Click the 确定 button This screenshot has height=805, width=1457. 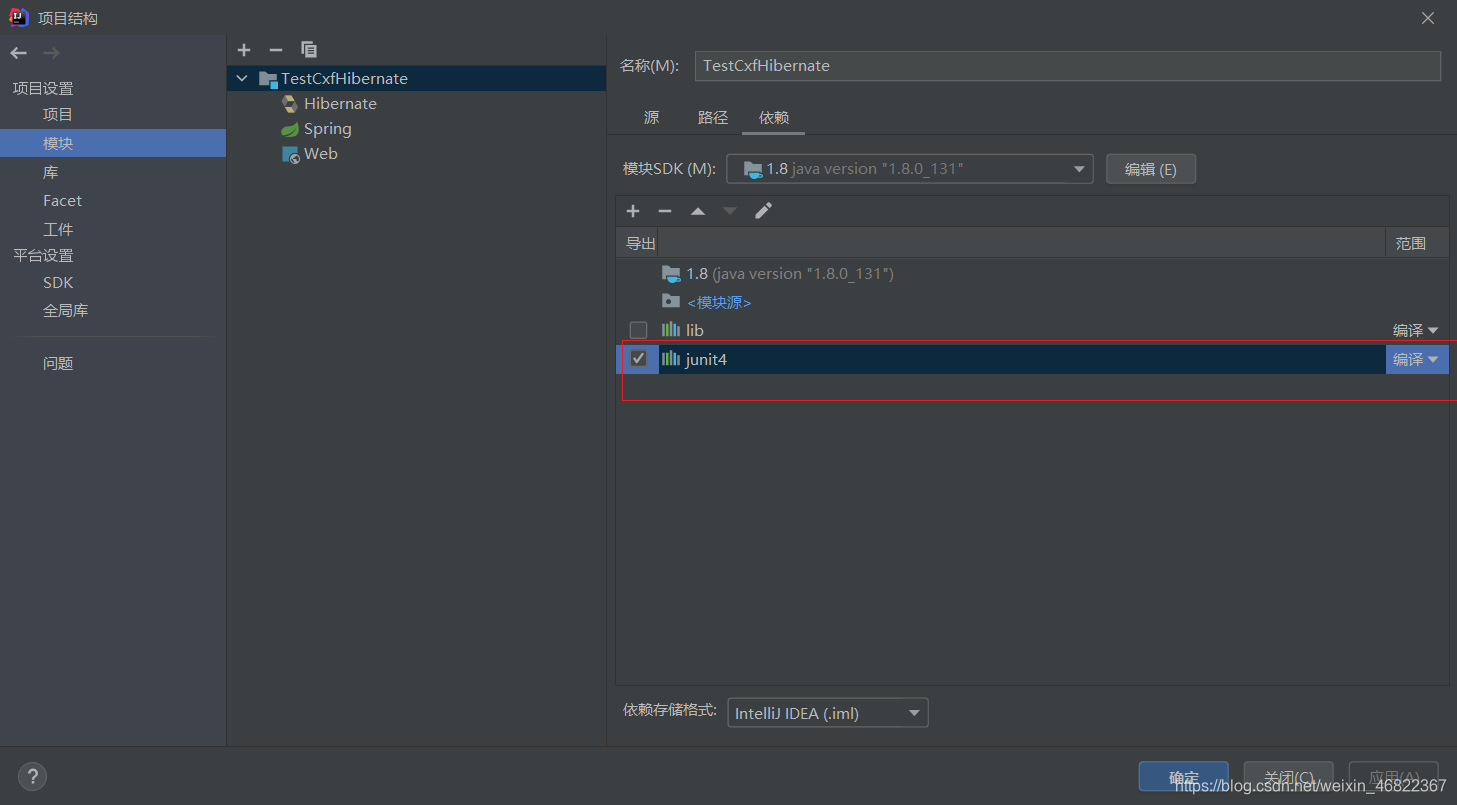[x=1184, y=777]
